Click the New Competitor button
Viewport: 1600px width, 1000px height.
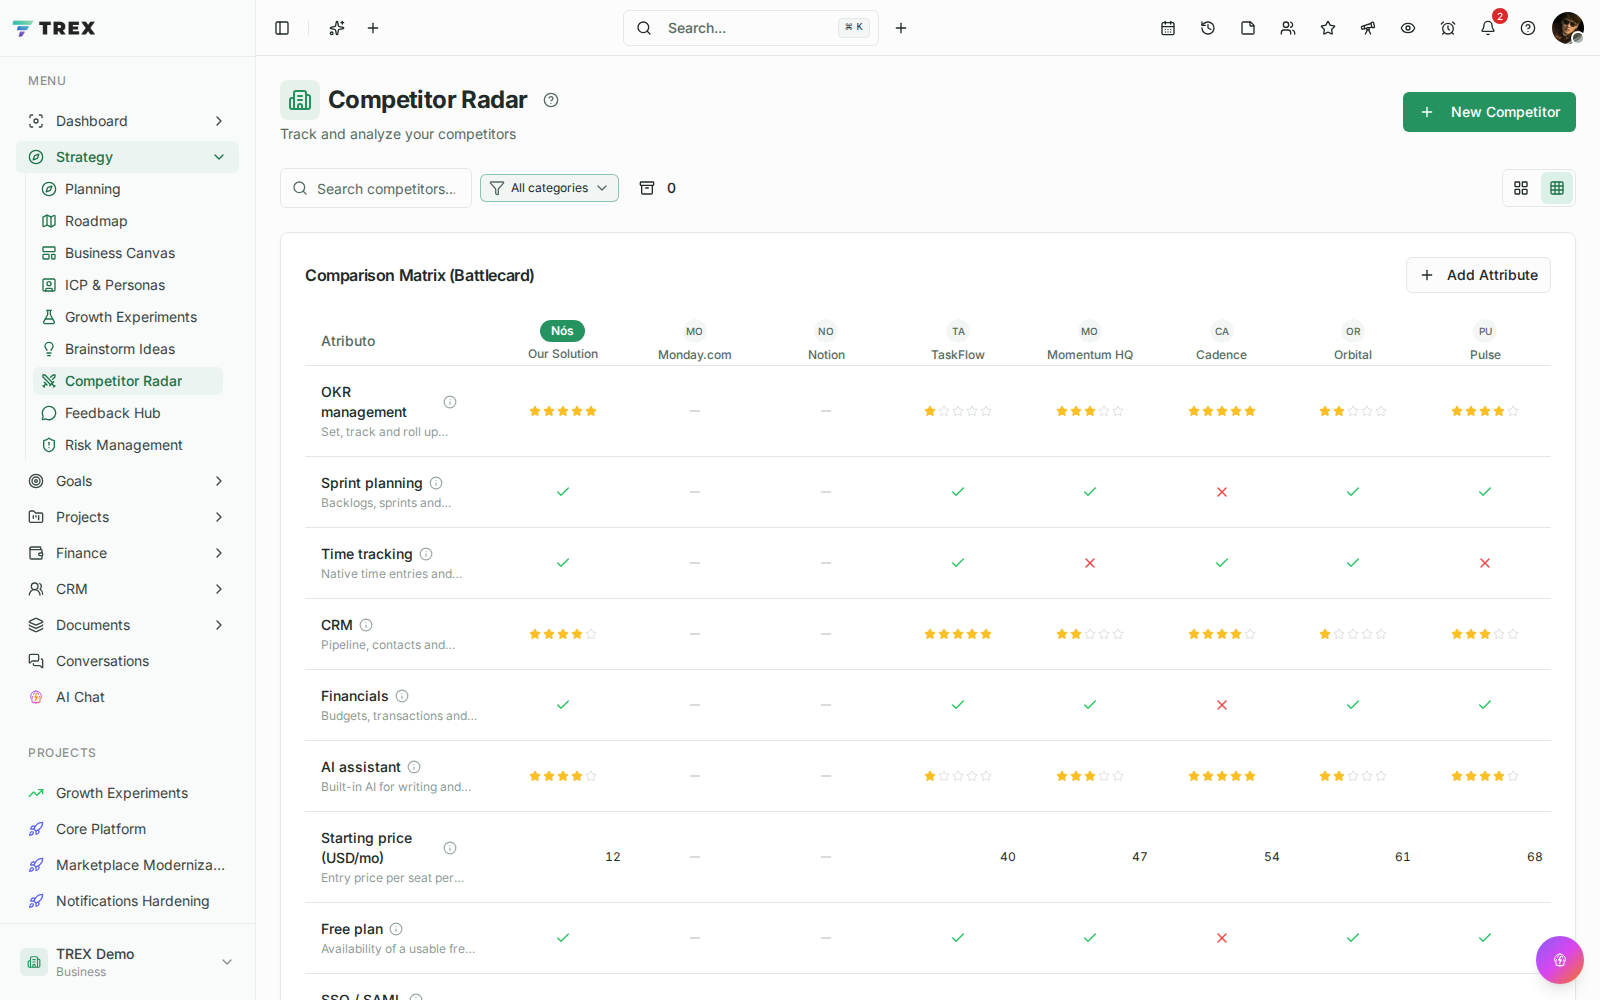click(1489, 112)
